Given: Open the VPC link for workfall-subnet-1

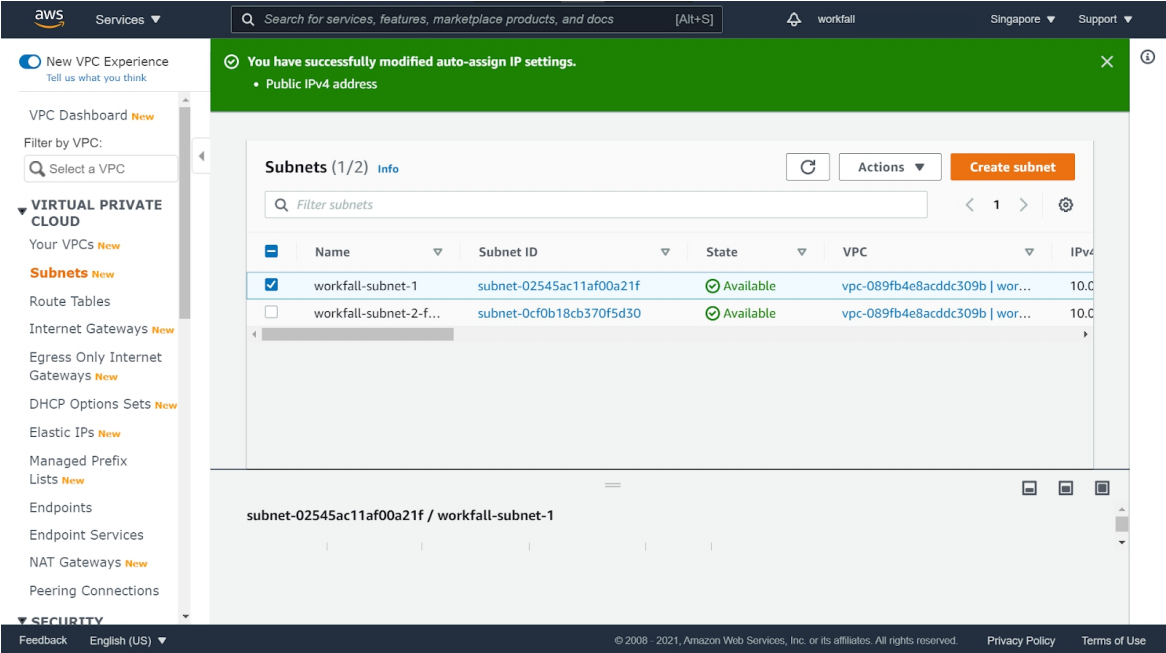Looking at the screenshot, I should coord(936,286).
